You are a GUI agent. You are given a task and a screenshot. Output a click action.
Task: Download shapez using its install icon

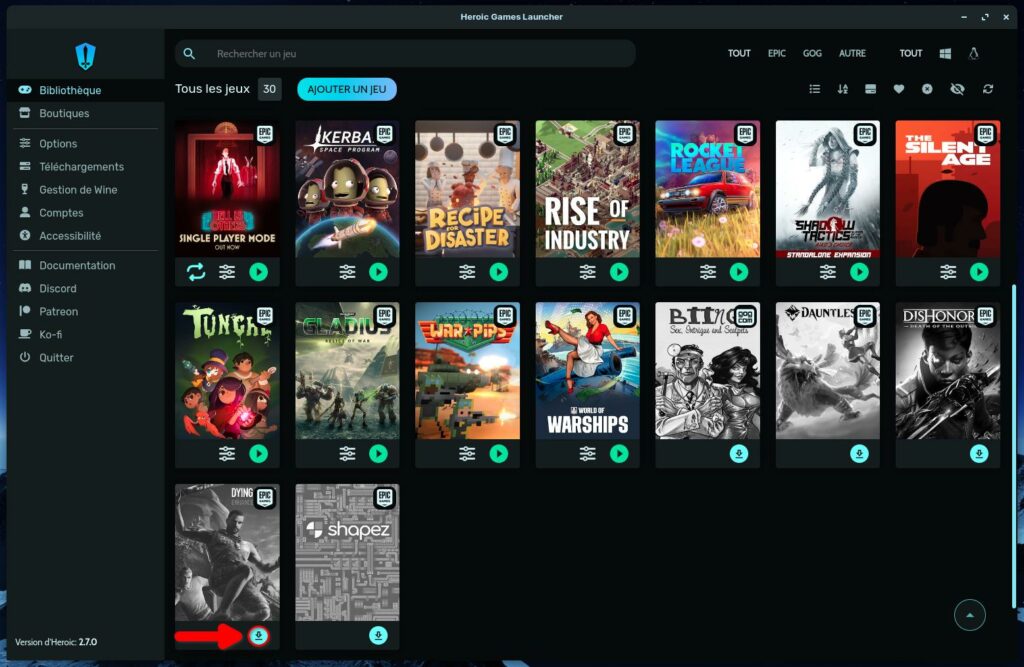tap(378, 635)
